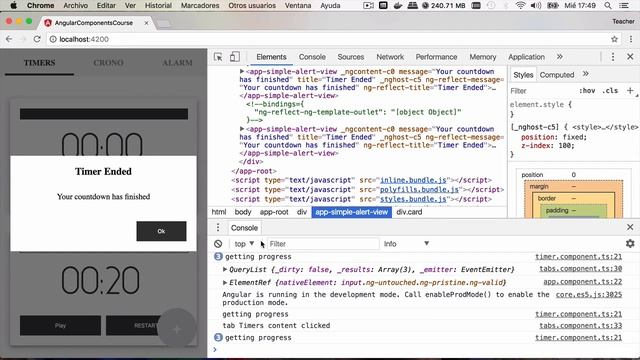The width and height of the screenshot is (640, 360).
Task: Open the console drawer menu dots
Action: click(x=218, y=227)
